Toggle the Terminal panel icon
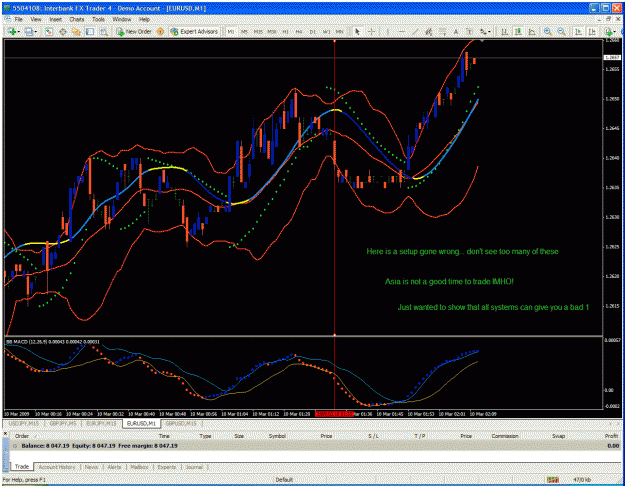This screenshot has height=486, width=625. [90, 31]
